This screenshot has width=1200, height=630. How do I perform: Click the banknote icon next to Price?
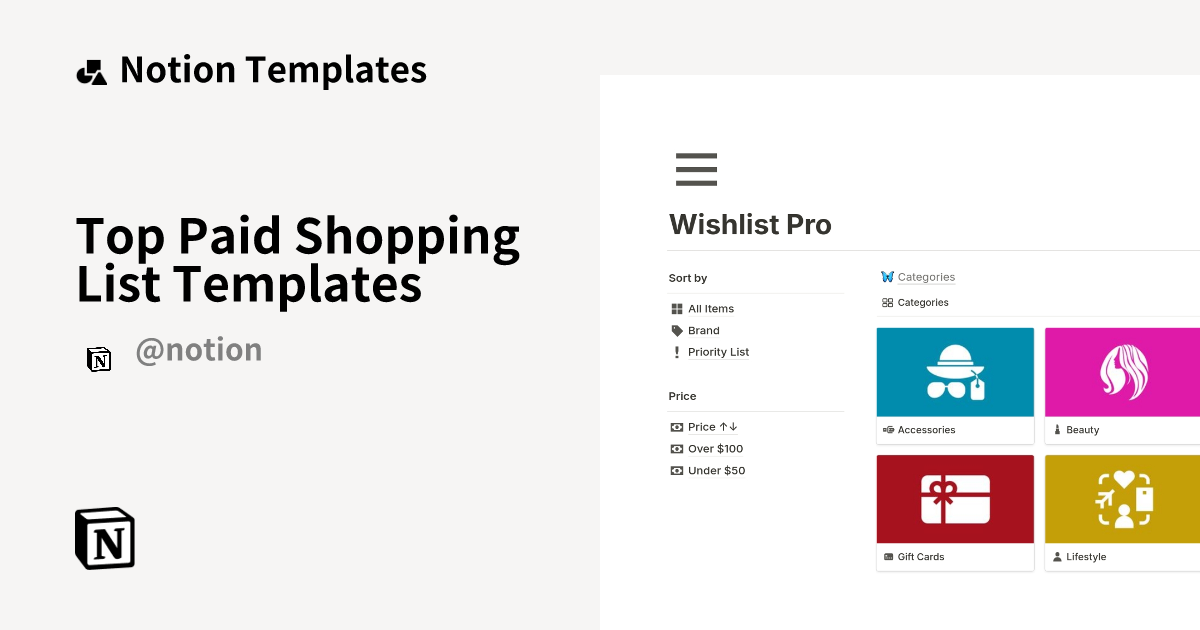pyautogui.click(x=676, y=426)
